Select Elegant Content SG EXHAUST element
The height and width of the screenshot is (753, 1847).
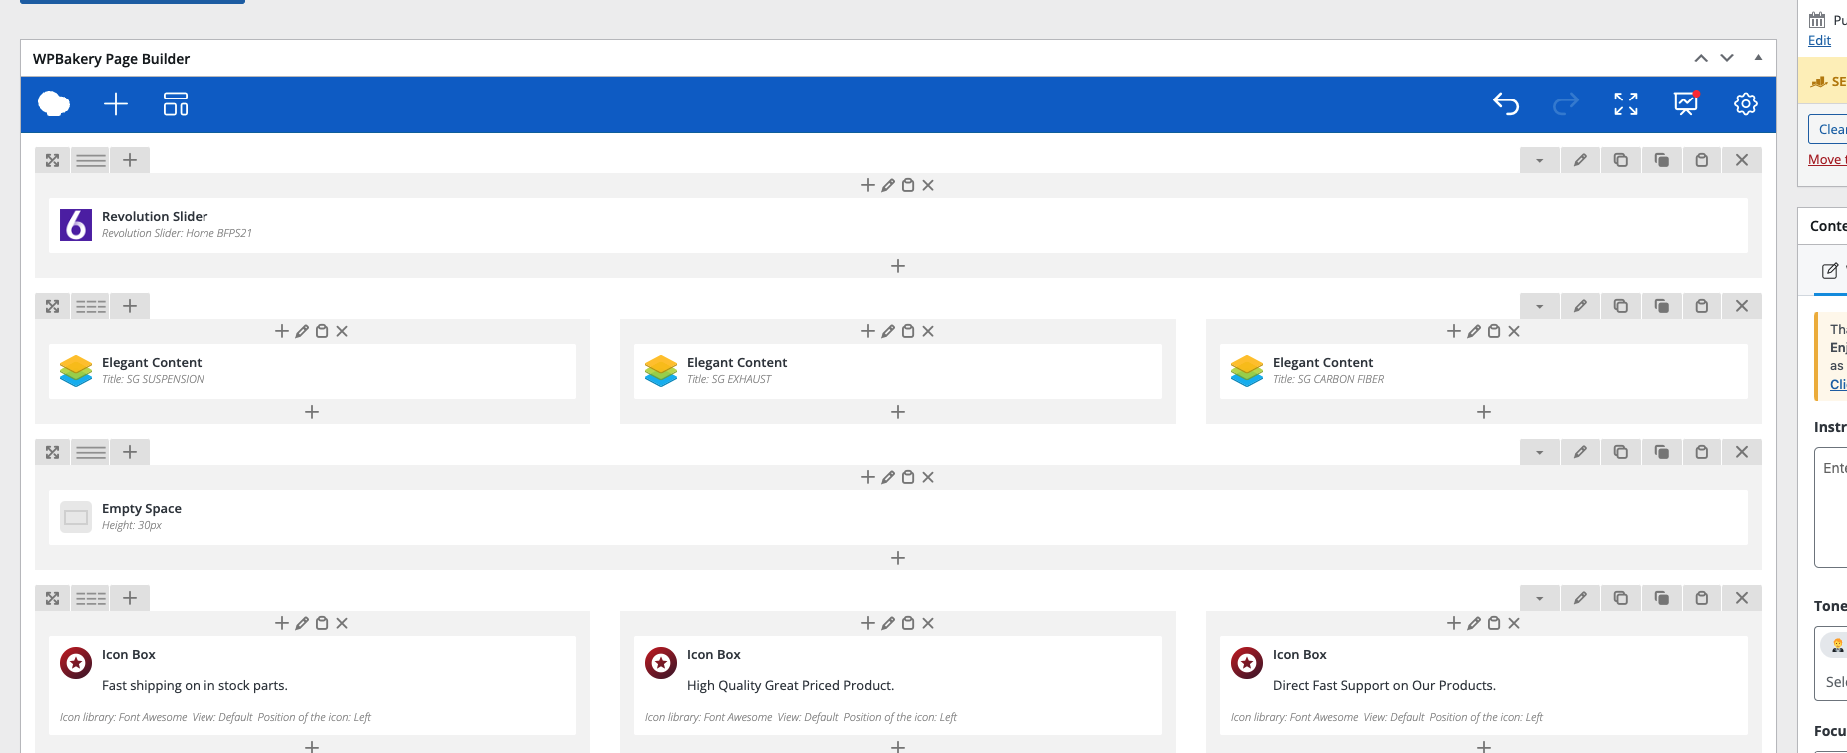(x=898, y=371)
